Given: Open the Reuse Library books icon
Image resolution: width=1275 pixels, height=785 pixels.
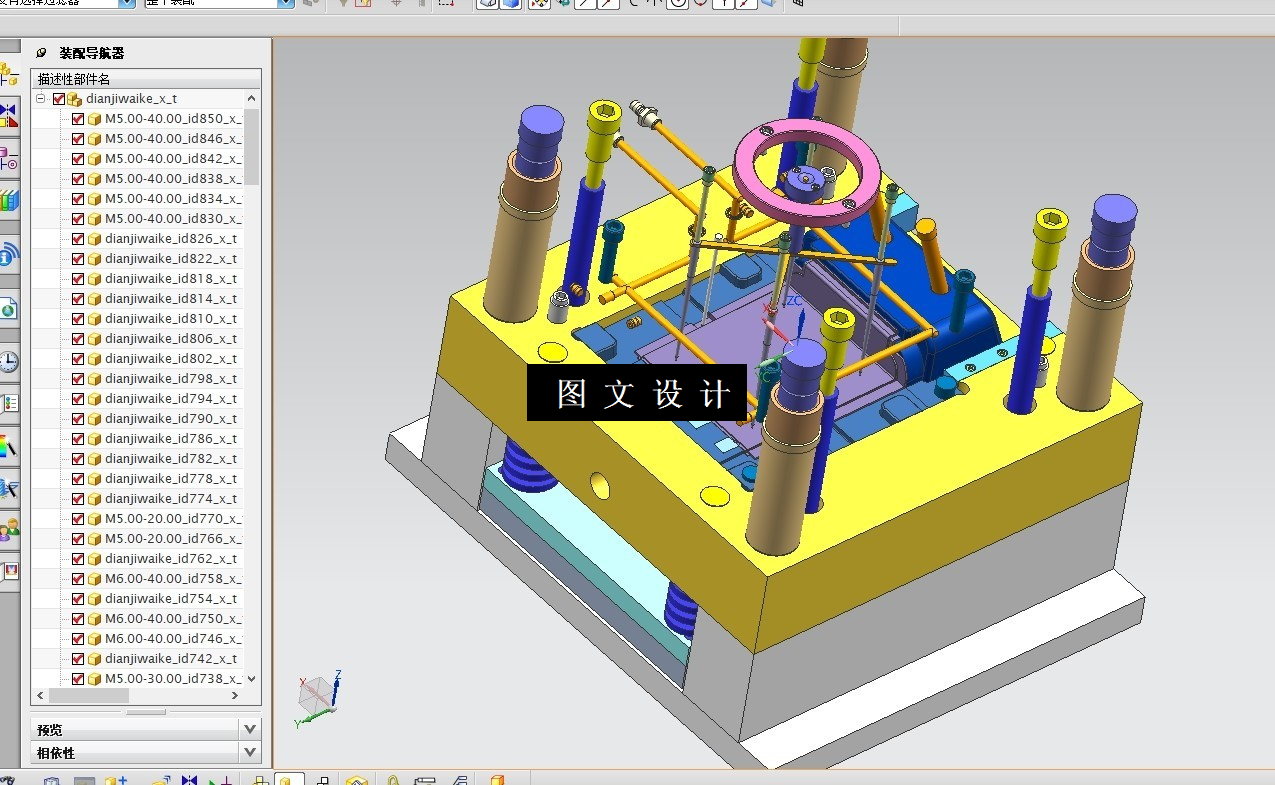Looking at the screenshot, I should (8, 201).
